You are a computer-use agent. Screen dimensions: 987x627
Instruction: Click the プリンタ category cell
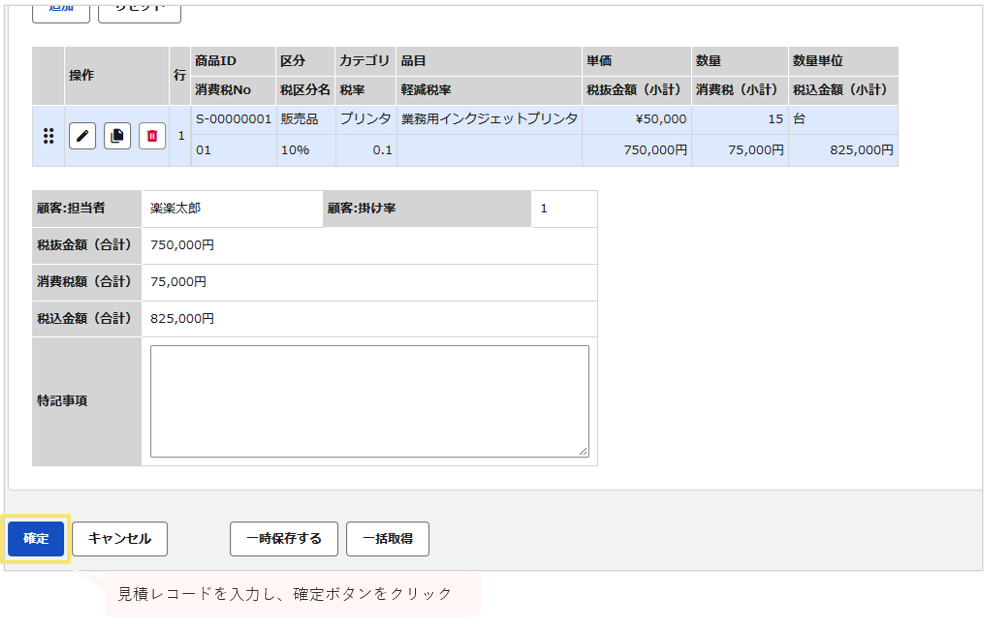[x=366, y=120]
